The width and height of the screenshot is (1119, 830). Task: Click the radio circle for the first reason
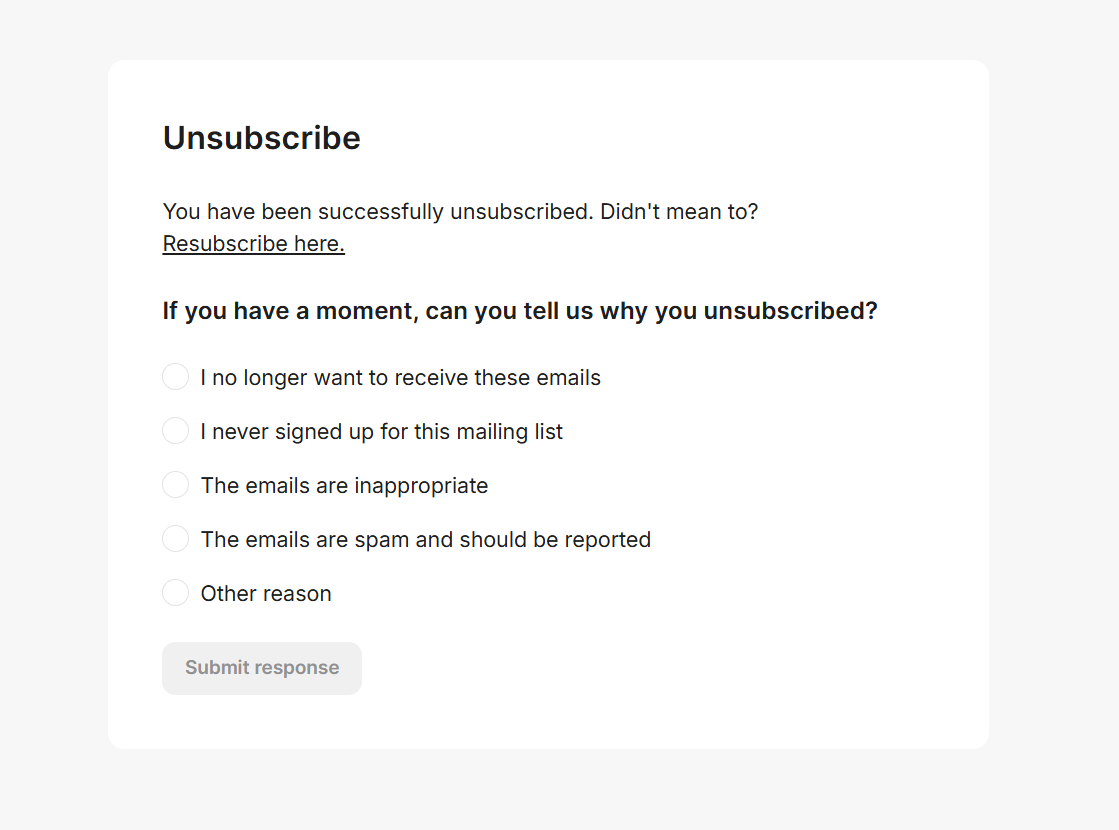tap(175, 377)
